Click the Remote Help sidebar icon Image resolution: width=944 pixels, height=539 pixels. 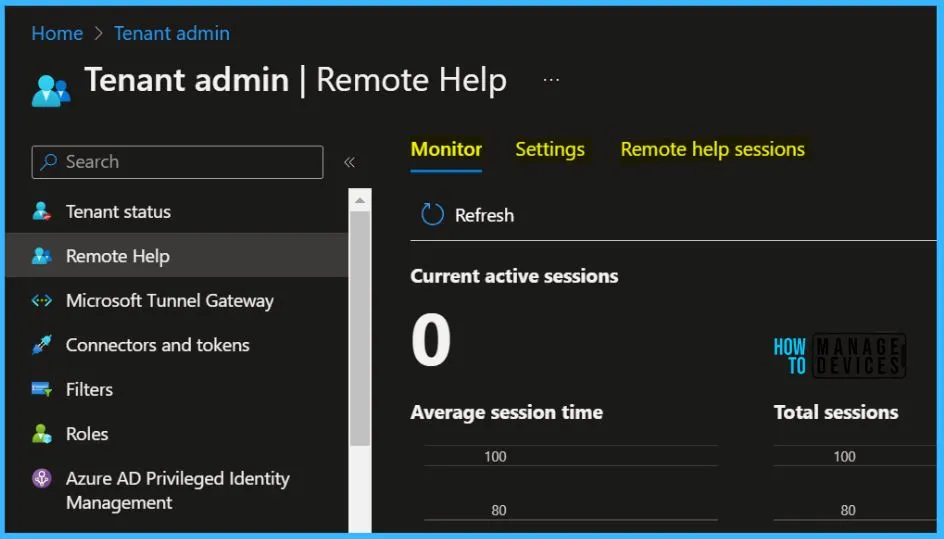[x=42, y=256]
